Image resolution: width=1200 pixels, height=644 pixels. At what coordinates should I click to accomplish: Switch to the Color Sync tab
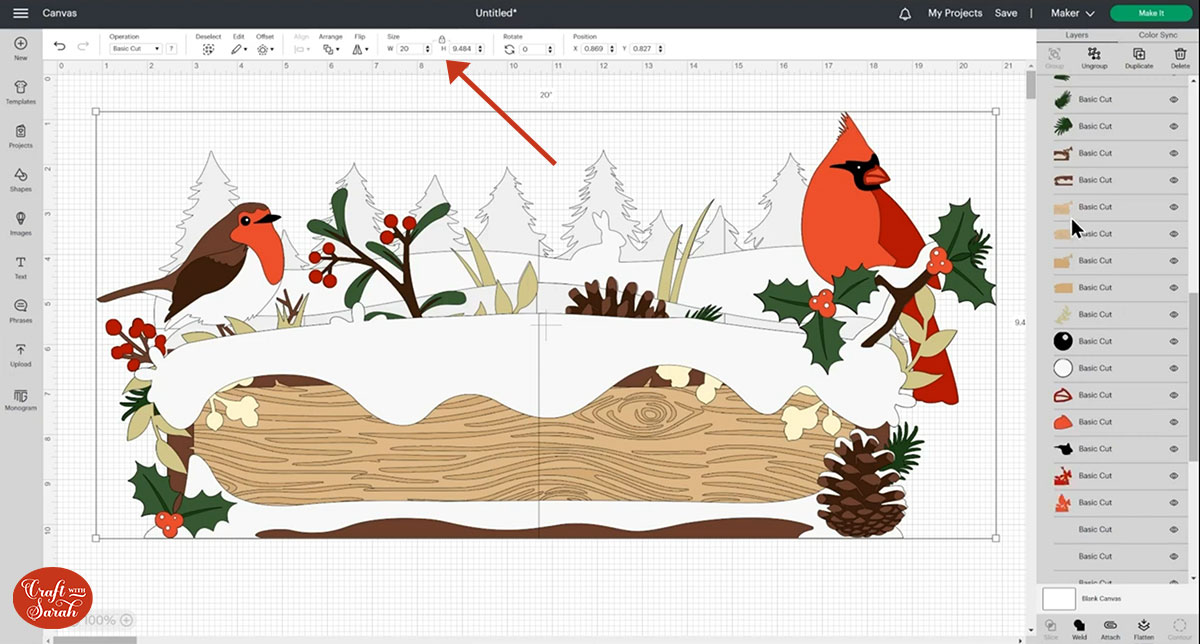(x=1158, y=35)
